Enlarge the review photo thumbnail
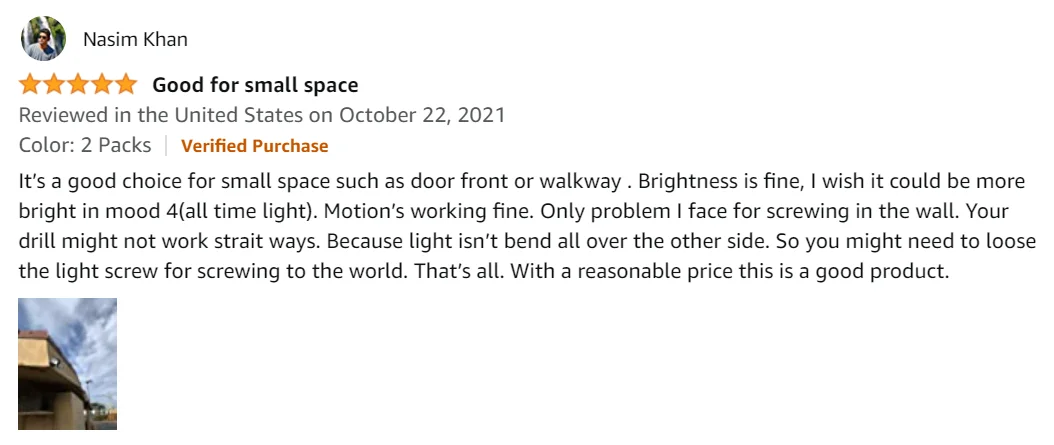1054x445 pixels. coord(68,364)
